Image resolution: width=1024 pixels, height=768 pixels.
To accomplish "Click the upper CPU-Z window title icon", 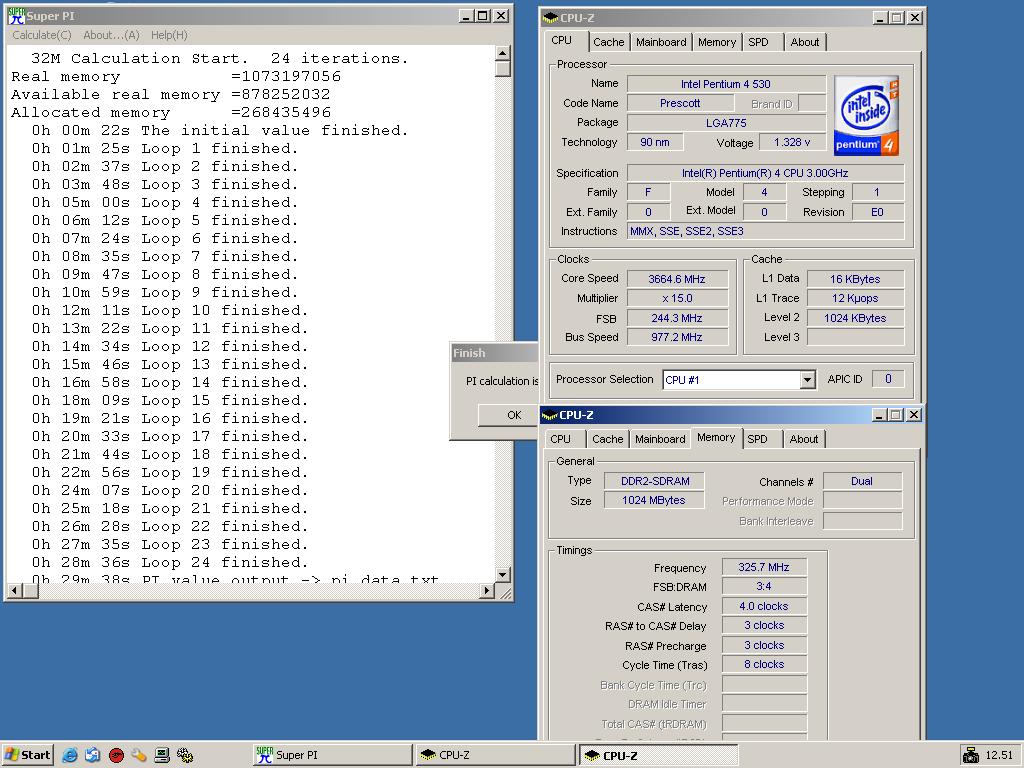I will [x=551, y=18].
